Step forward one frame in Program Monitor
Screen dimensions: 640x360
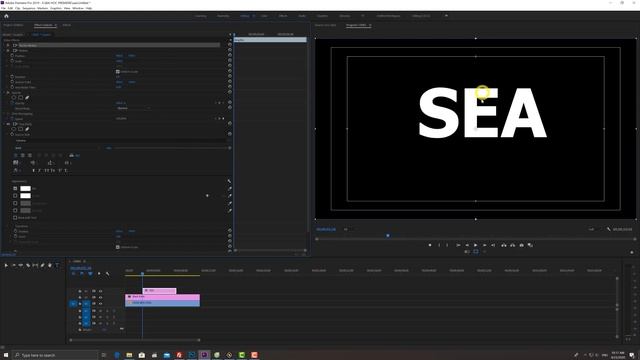click(x=484, y=245)
